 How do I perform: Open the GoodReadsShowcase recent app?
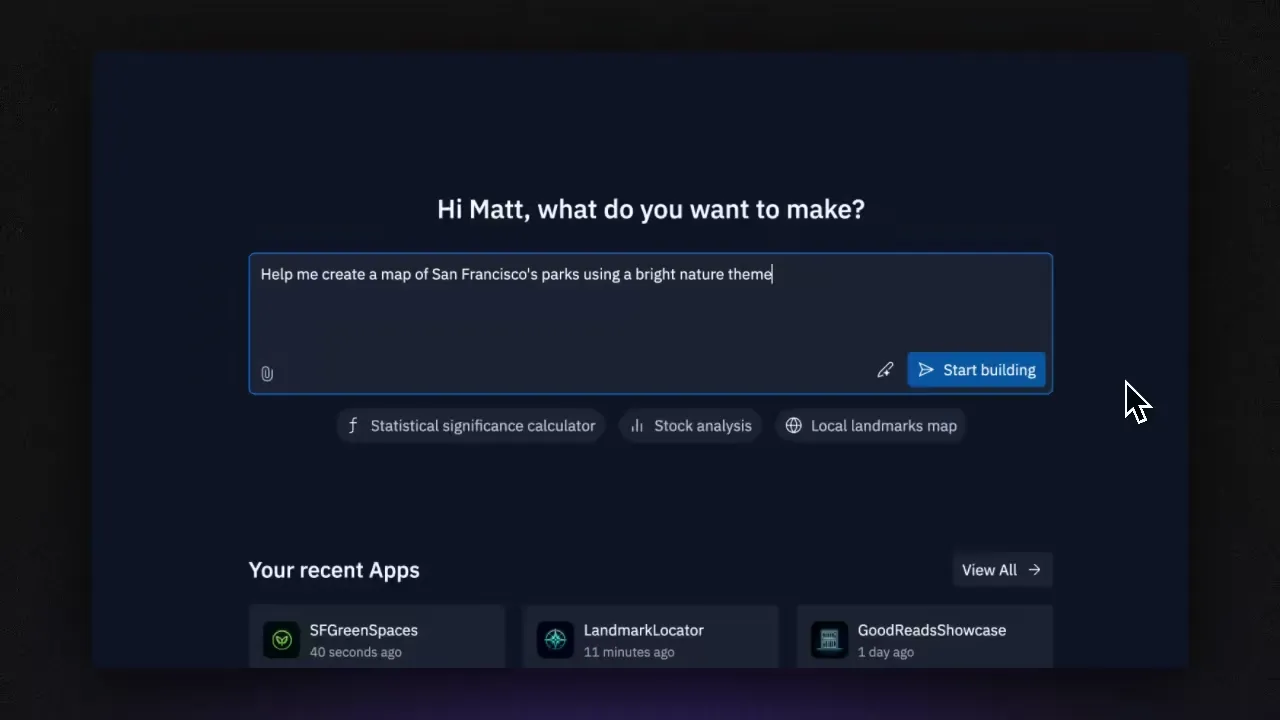coord(931,631)
